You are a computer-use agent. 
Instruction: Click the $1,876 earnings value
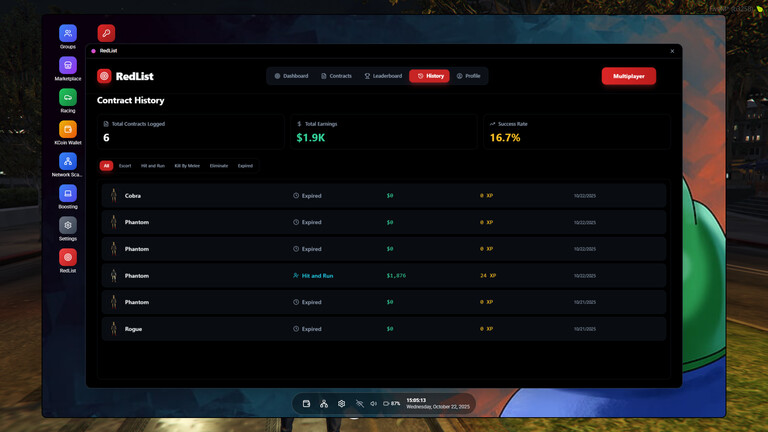(396, 276)
